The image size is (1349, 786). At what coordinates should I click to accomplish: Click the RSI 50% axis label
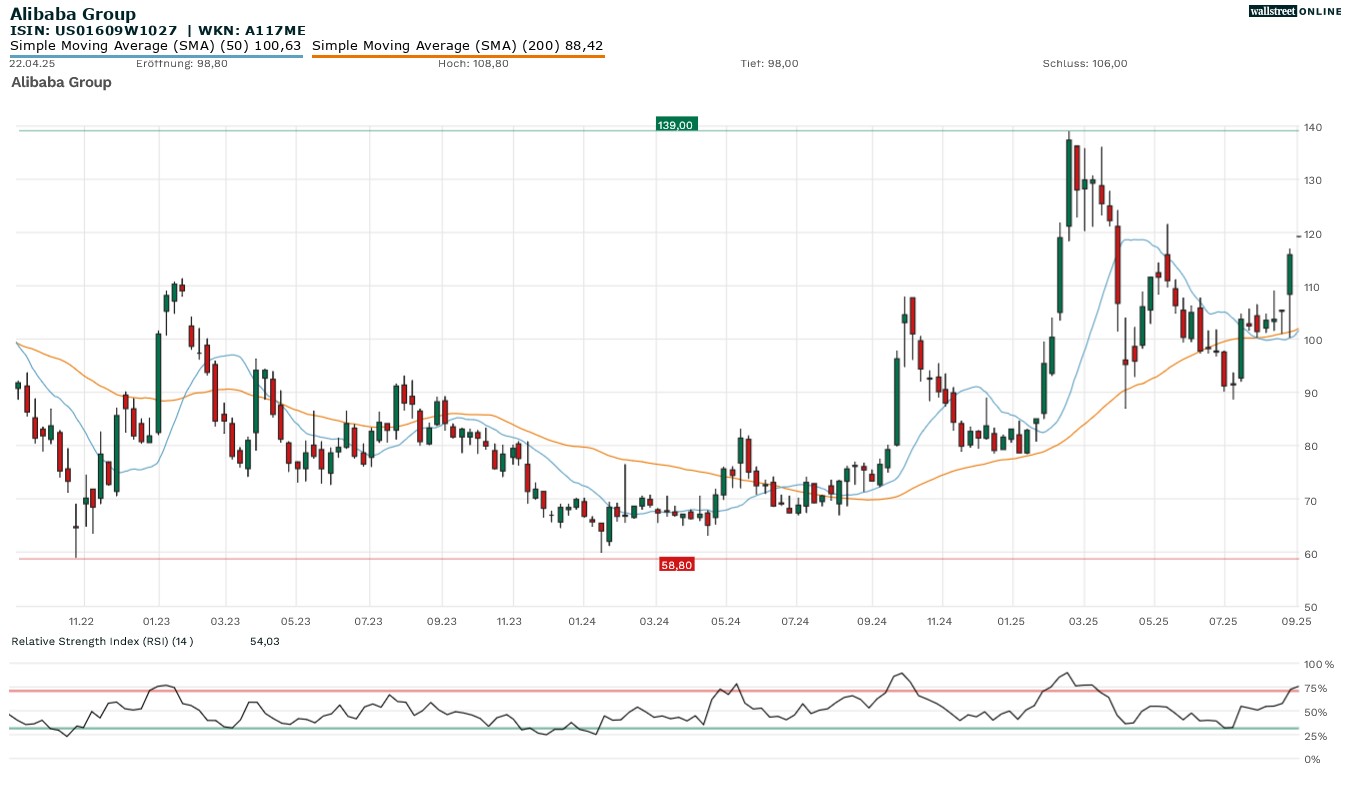pos(1315,713)
